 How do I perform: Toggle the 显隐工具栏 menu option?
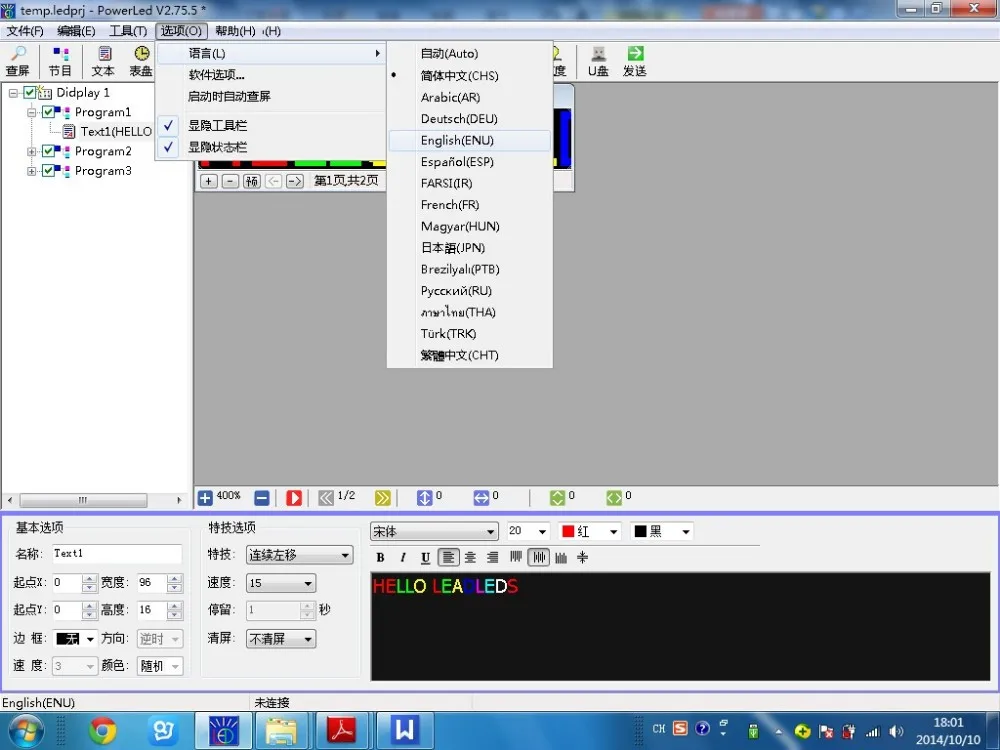217,126
